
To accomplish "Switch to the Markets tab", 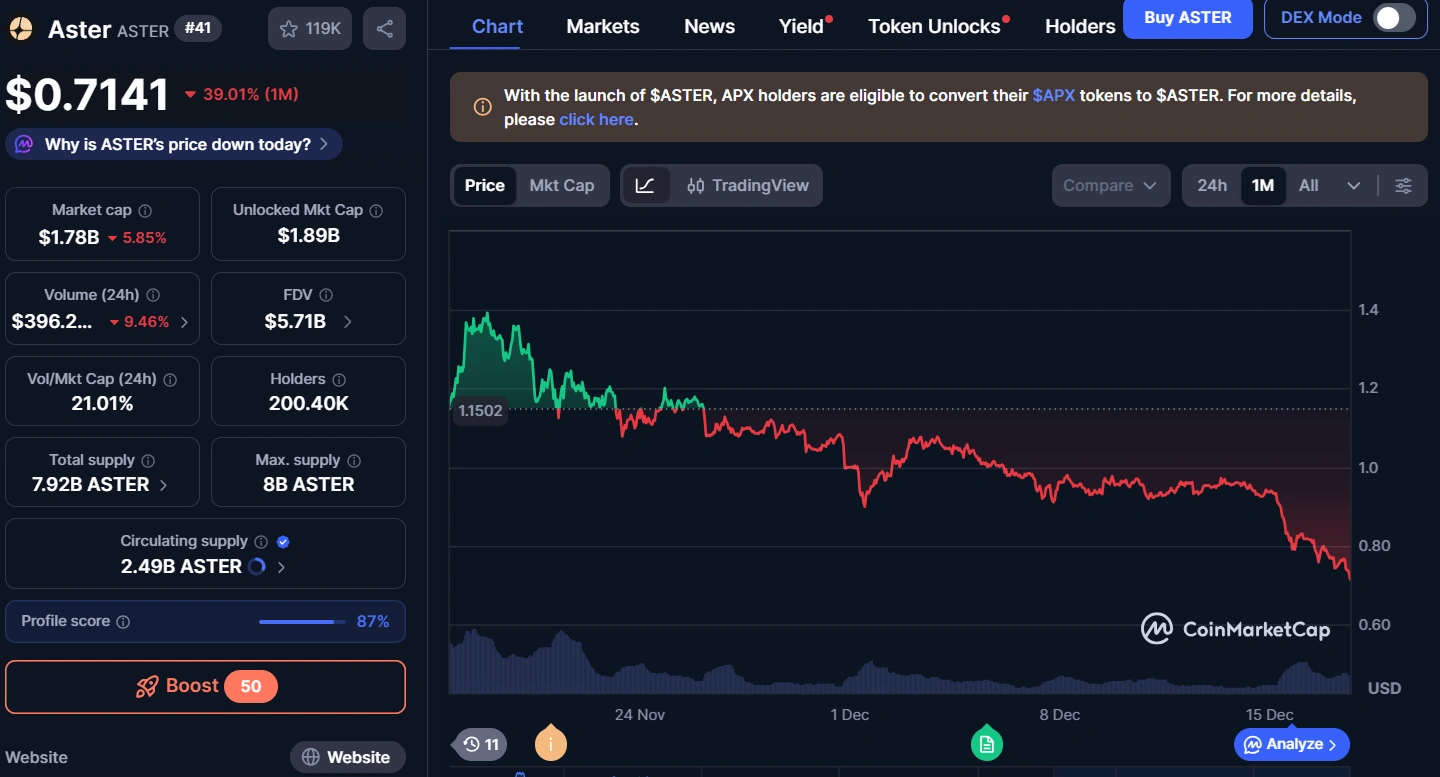I will (x=602, y=26).
